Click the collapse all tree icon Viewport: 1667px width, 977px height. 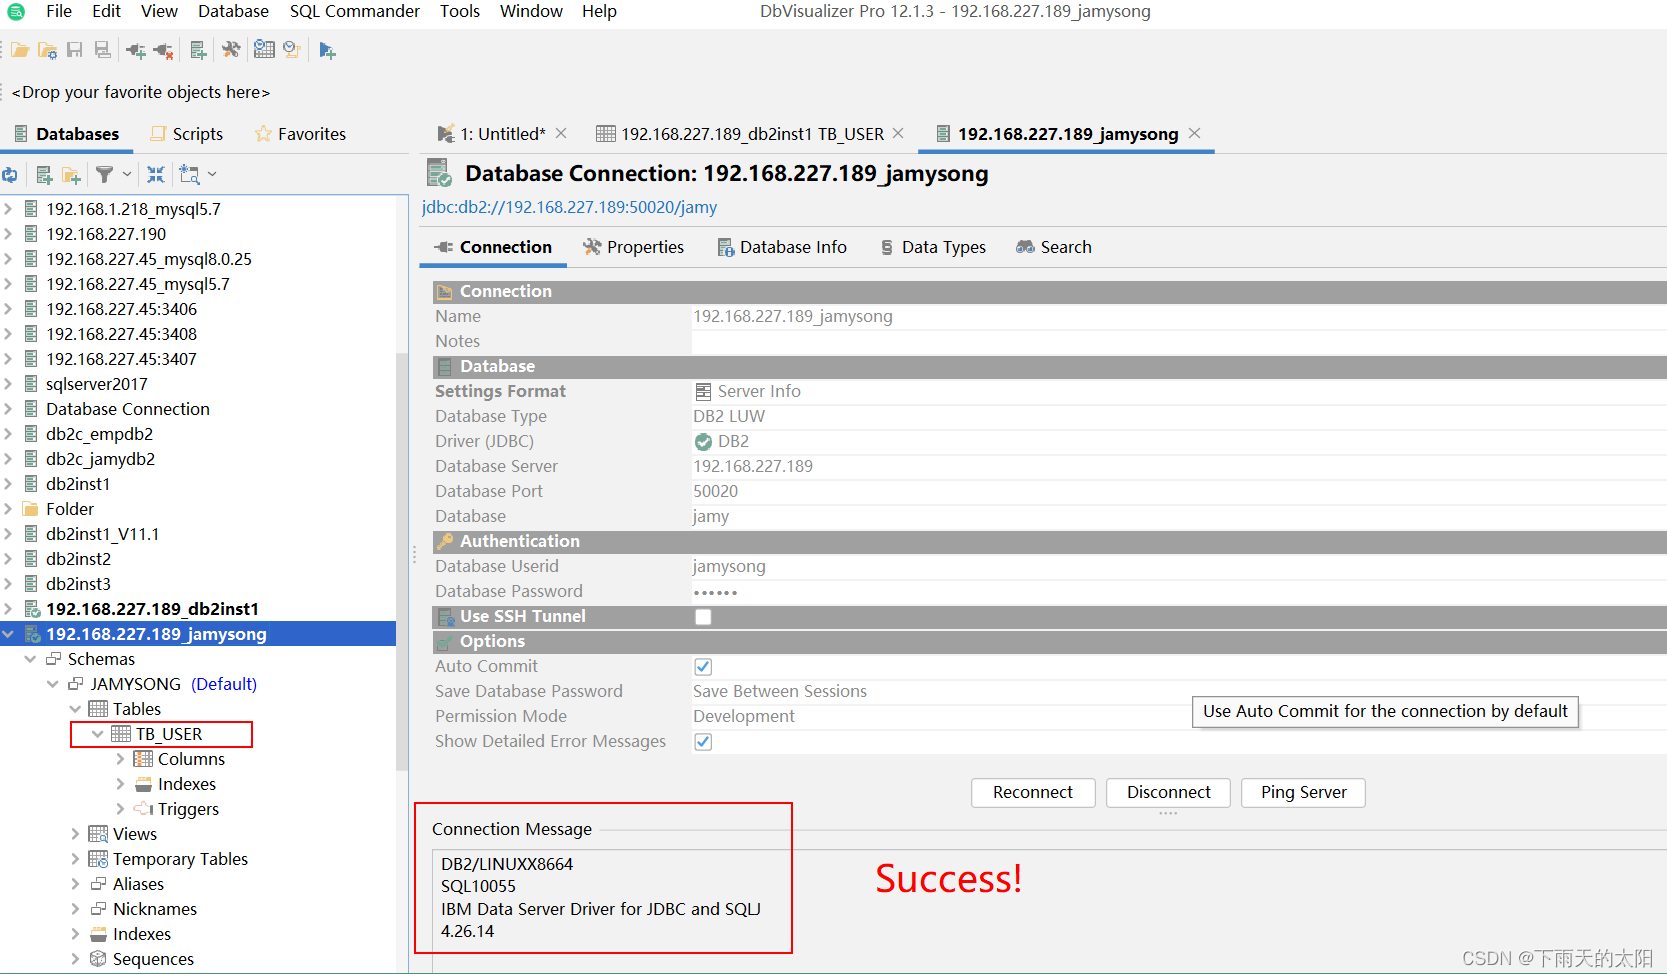pos(156,174)
